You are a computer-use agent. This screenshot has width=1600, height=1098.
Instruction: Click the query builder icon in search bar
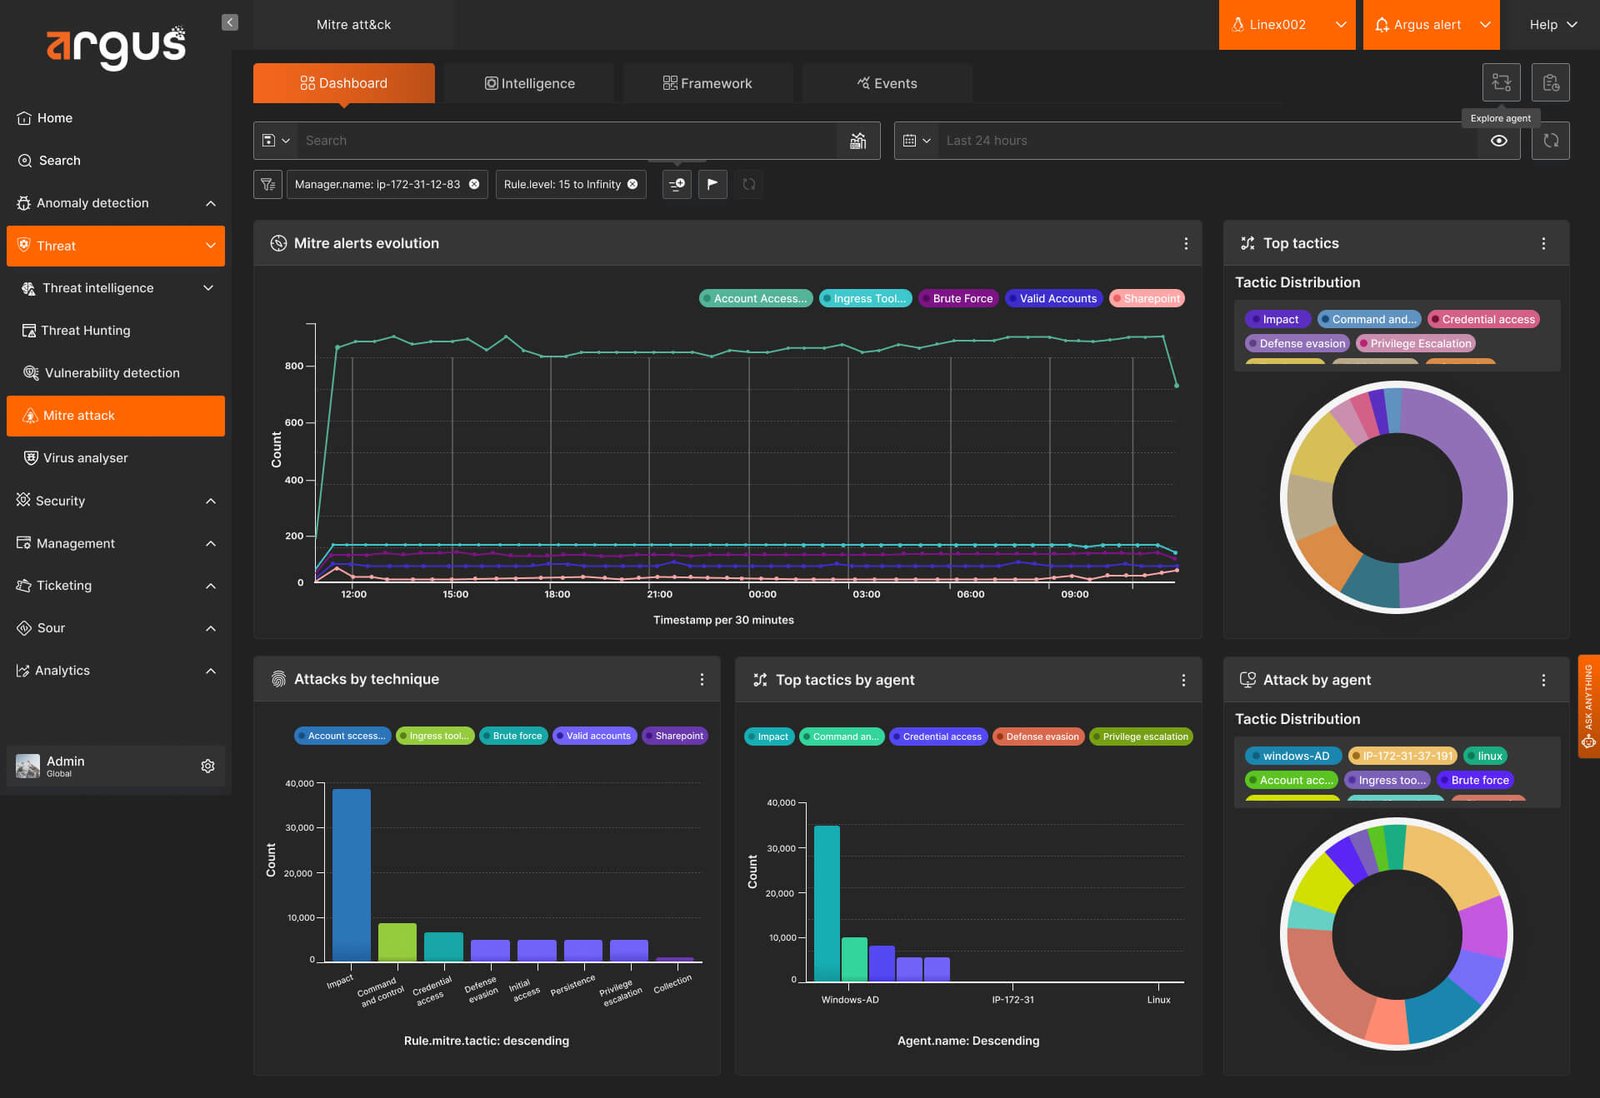pyautogui.click(x=858, y=141)
